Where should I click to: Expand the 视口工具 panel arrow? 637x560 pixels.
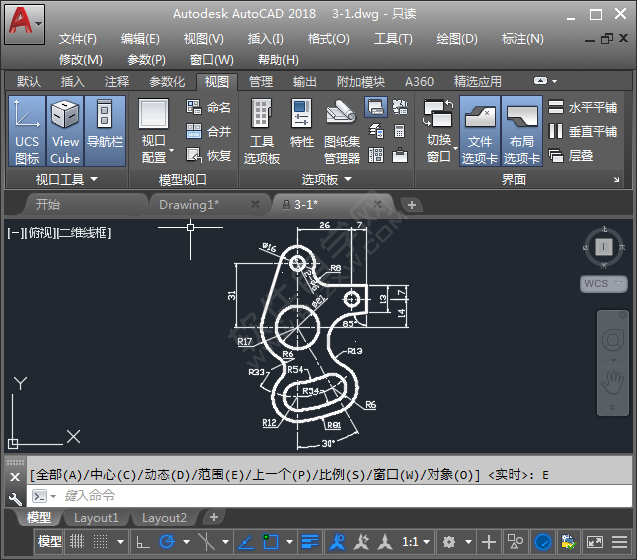click(94, 179)
